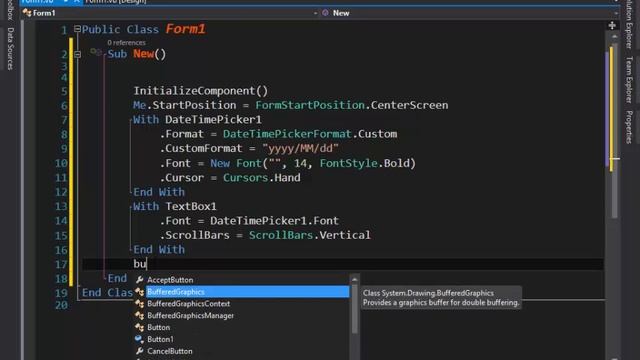The width and height of the screenshot is (640, 360).
Task: Click DateTimePicker1.Font on line 14
Action: tap(274, 221)
